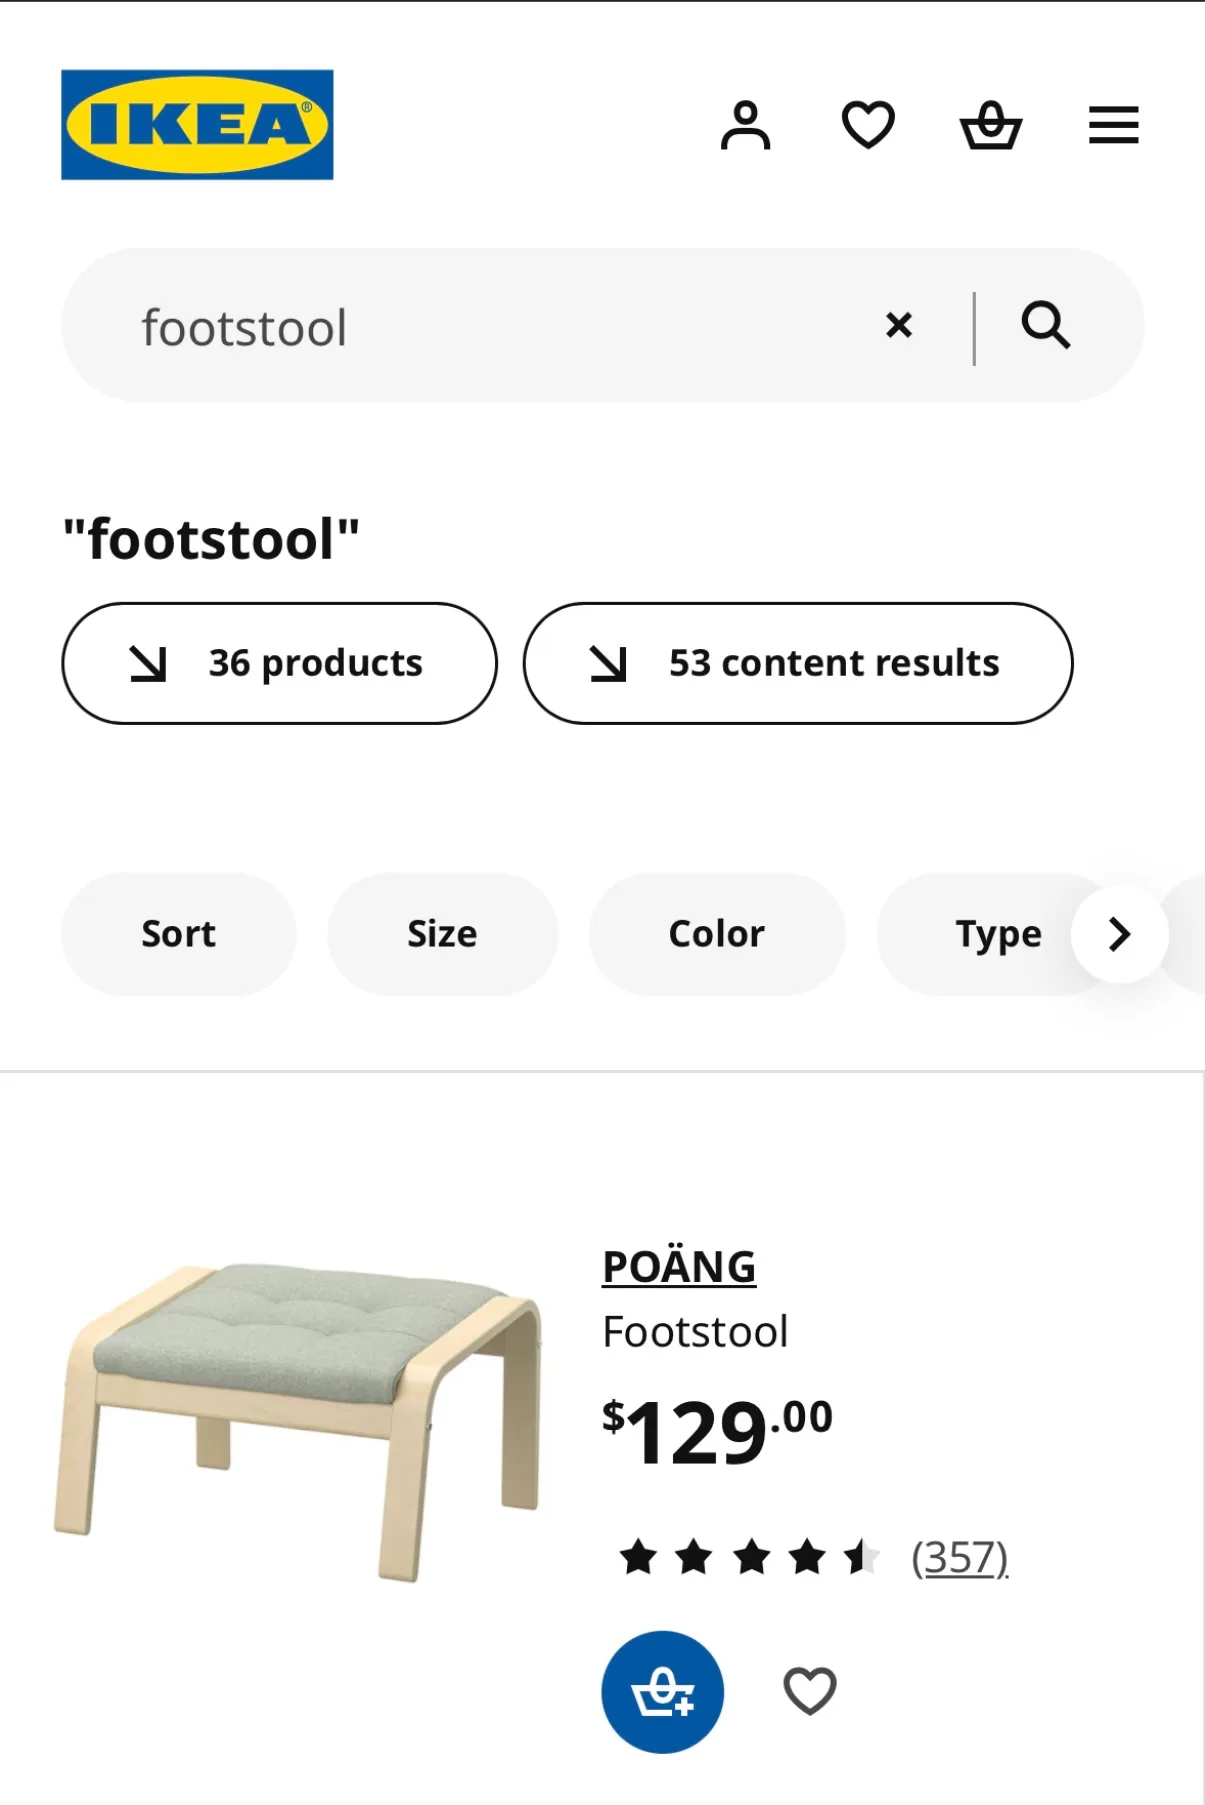Viewport: 1205px width, 1805px height.
Task: Open the shopping bag icon
Action: [992, 123]
